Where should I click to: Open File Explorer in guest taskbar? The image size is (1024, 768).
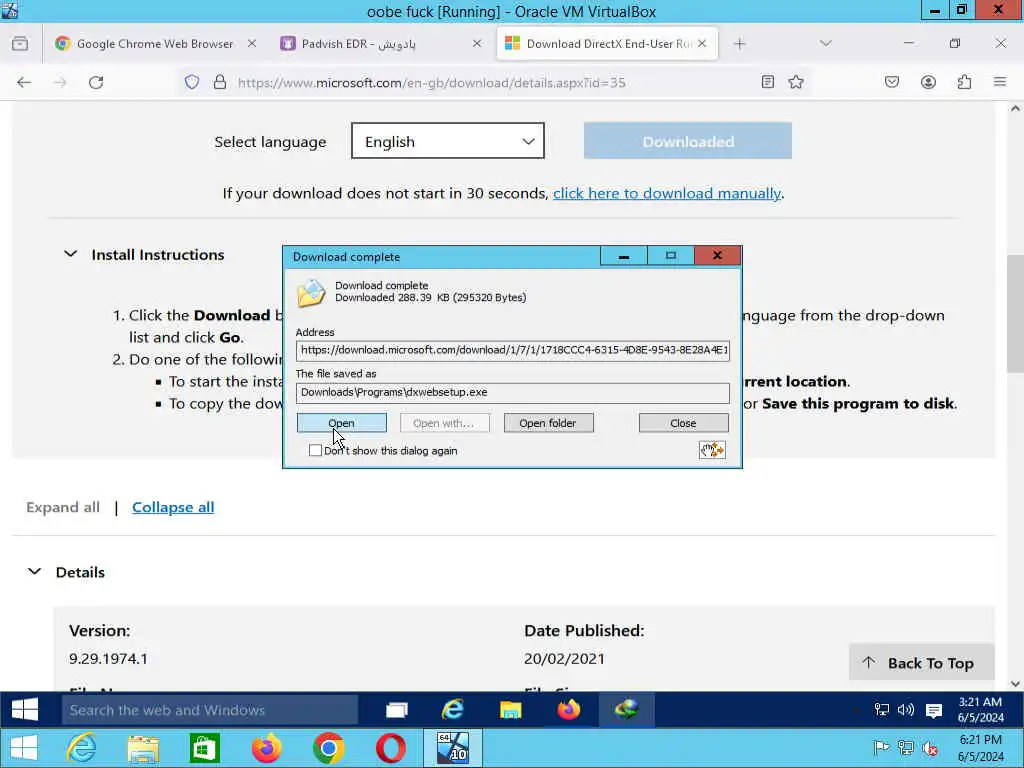click(511, 710)
